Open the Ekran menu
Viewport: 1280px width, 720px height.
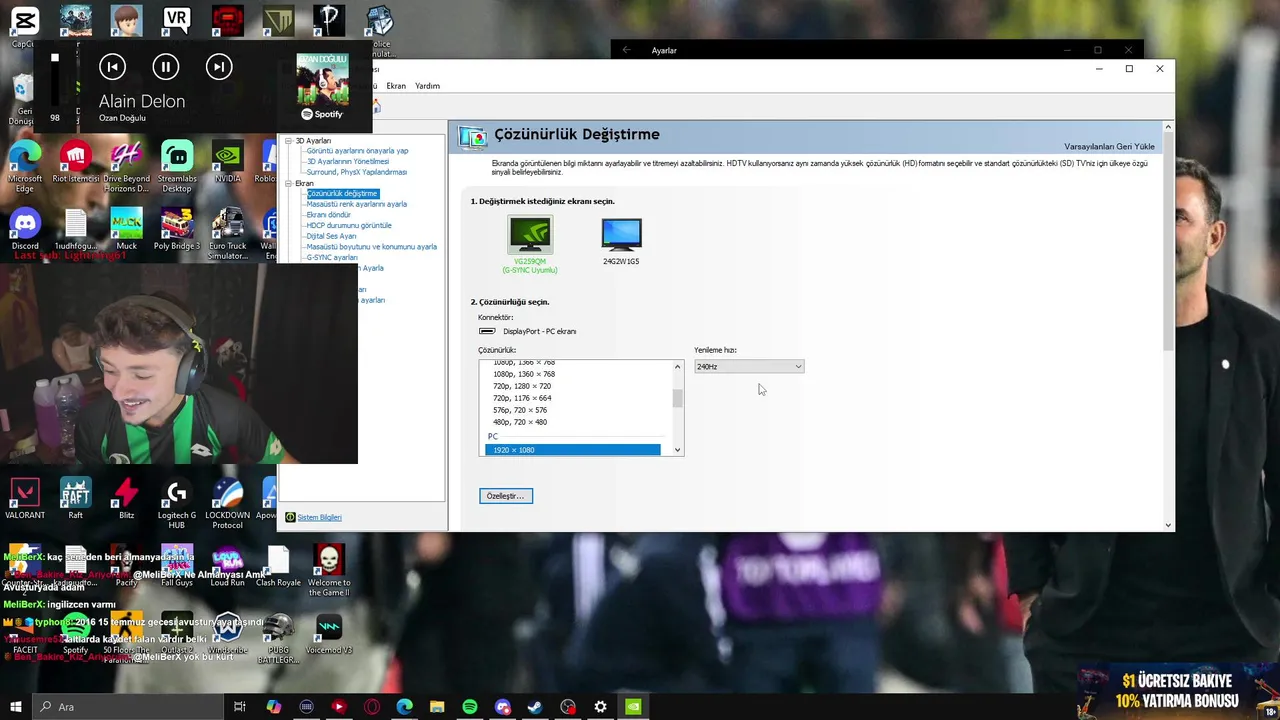point(396,86)
